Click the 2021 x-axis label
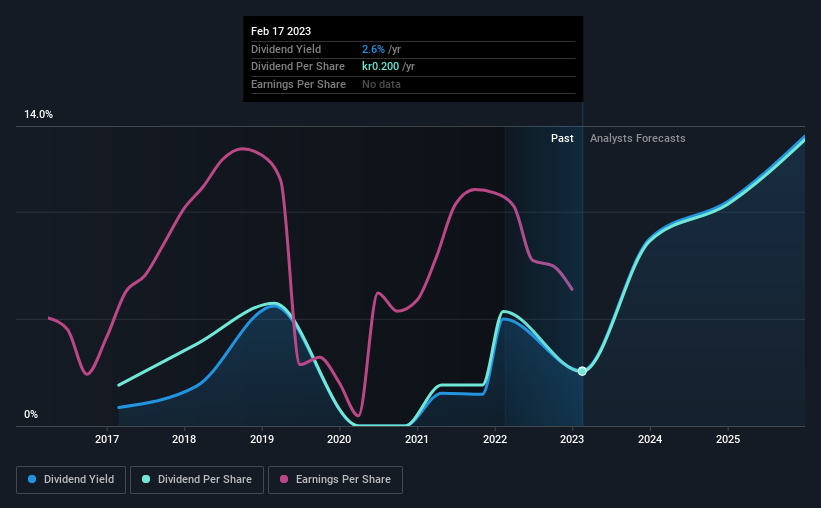Viewport: 821px width, 508px height. 417,439
